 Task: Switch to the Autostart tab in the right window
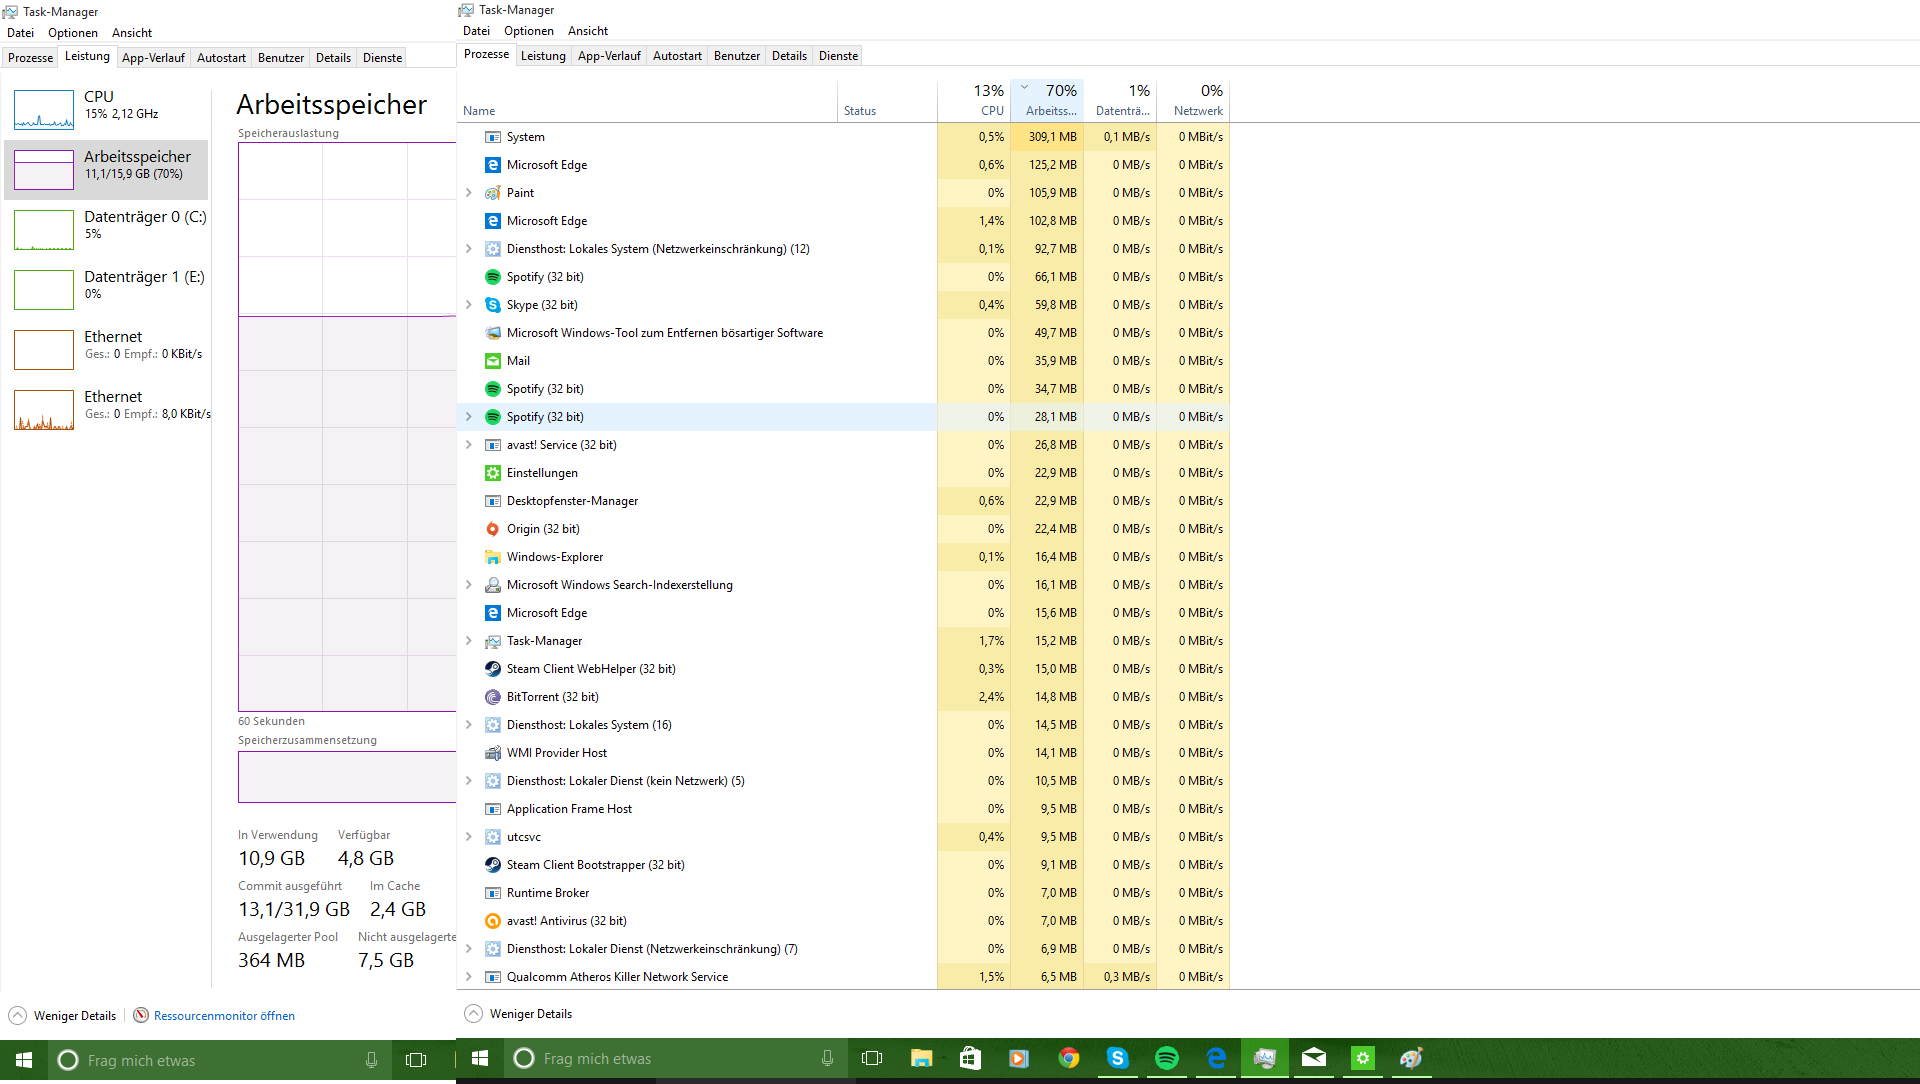point(677,56)
